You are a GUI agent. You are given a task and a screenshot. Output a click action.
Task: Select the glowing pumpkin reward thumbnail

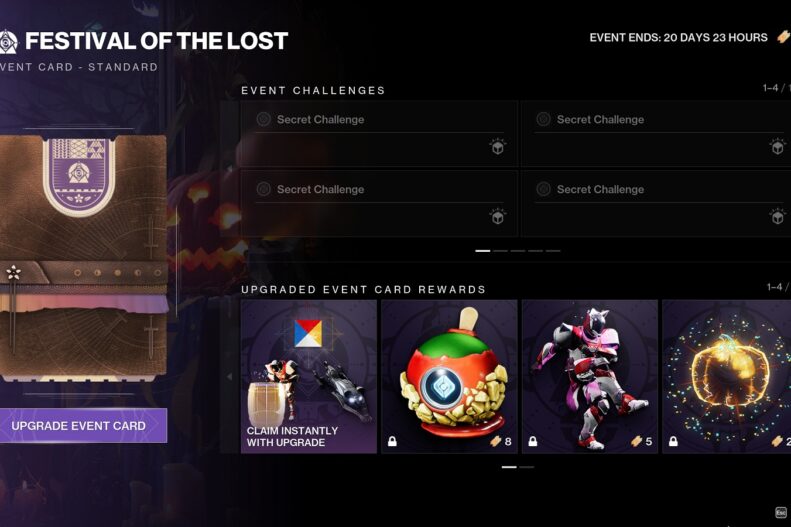pyautogui.click(x=726, y=377)
